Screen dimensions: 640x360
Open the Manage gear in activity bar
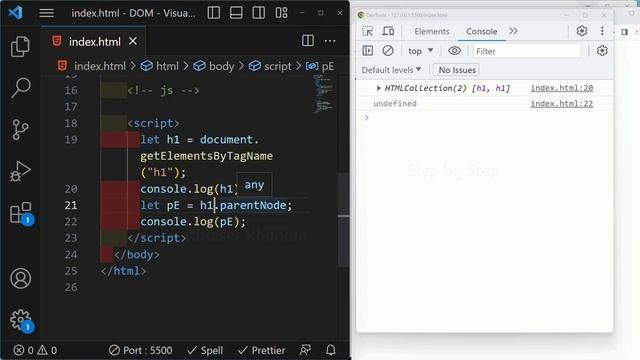(21, 321)
